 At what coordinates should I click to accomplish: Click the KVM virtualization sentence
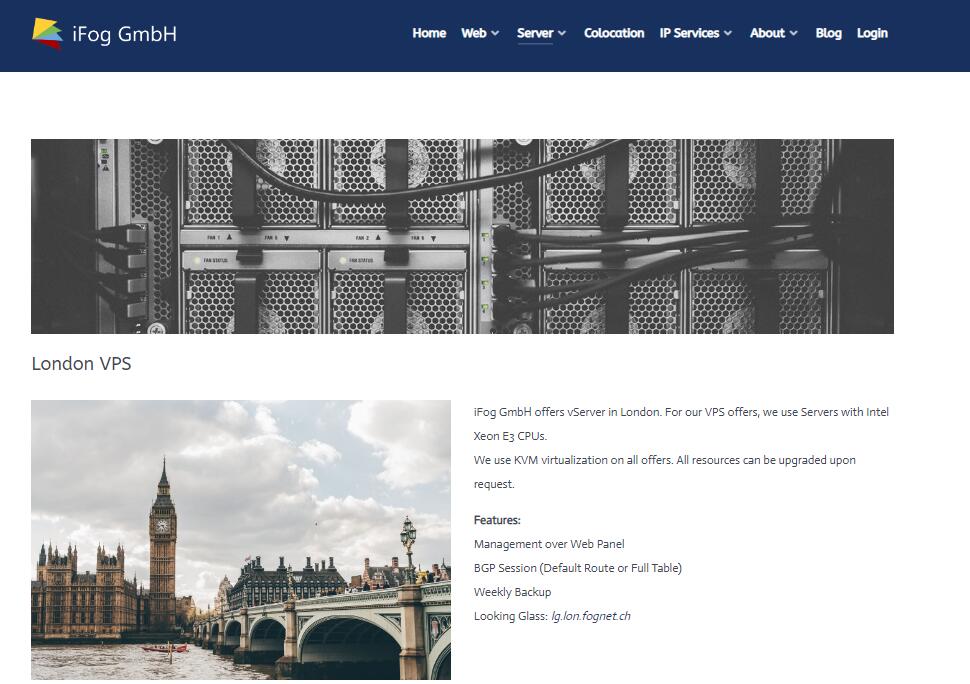click(664, 472)
